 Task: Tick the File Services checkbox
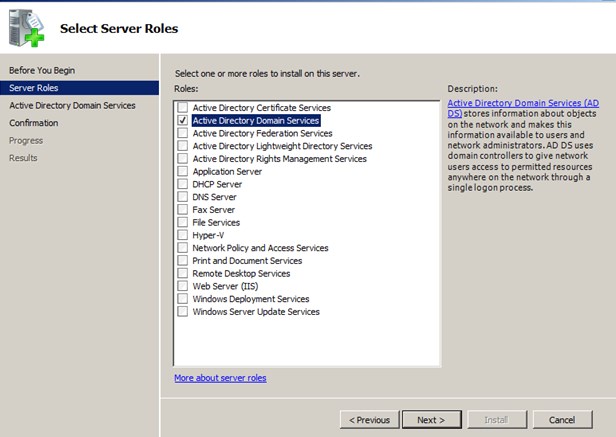(x=182, y=222)
